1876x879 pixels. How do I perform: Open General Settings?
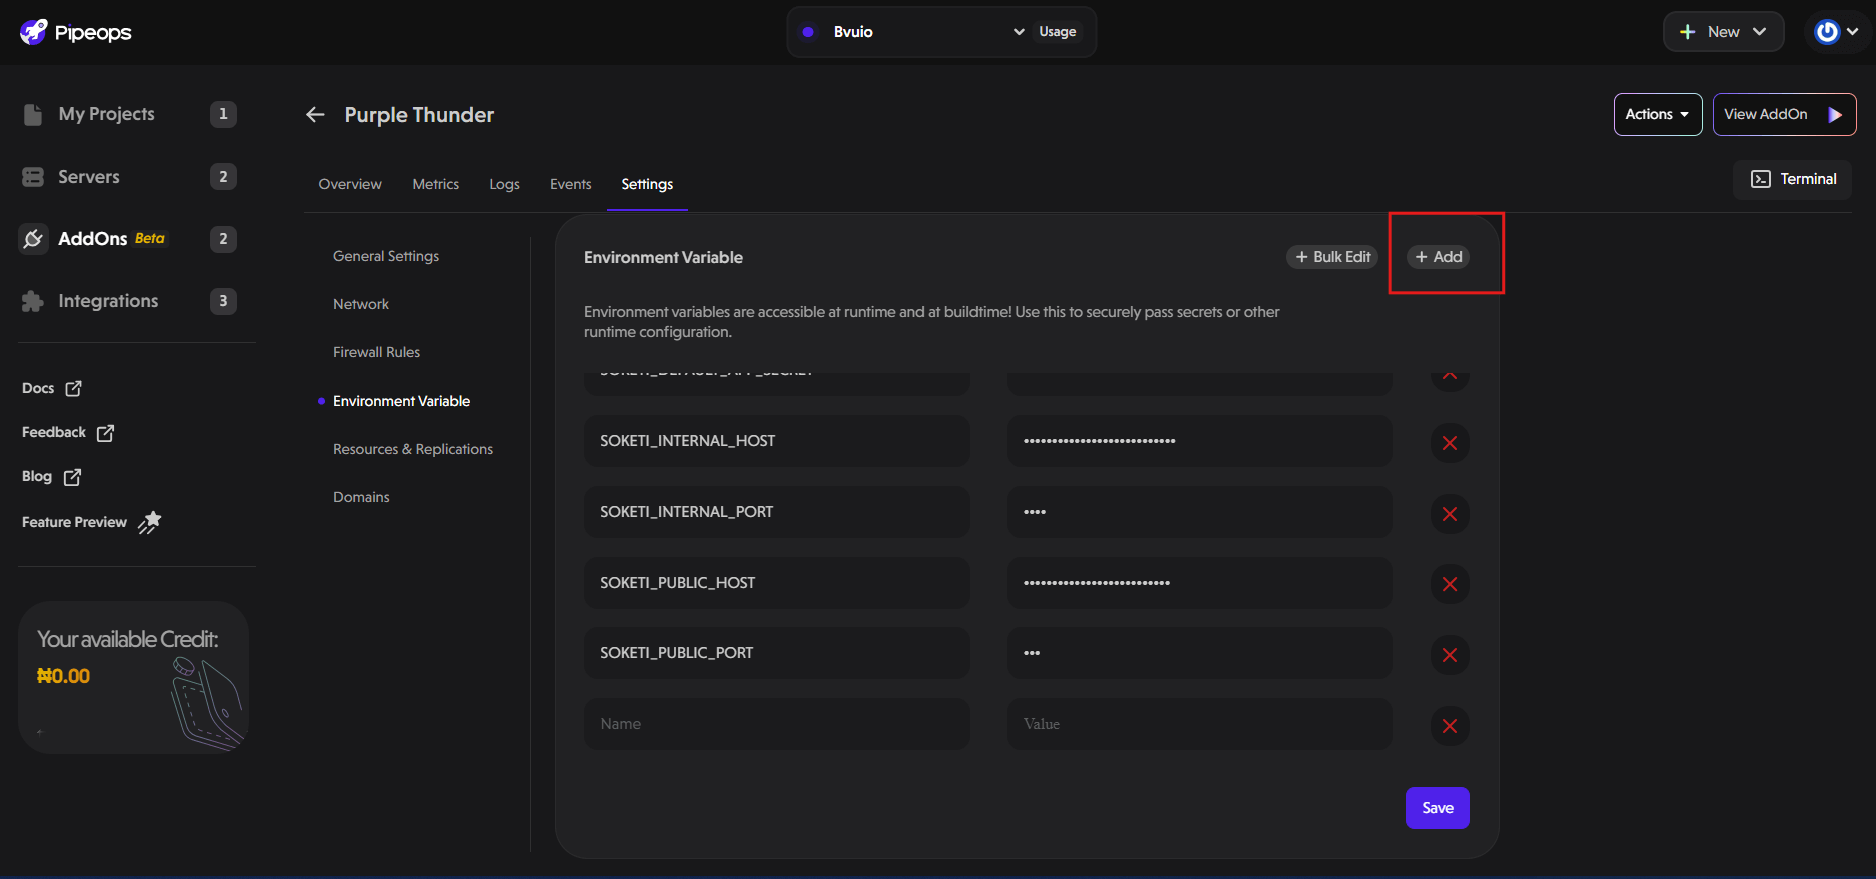[x=386, y=256]
